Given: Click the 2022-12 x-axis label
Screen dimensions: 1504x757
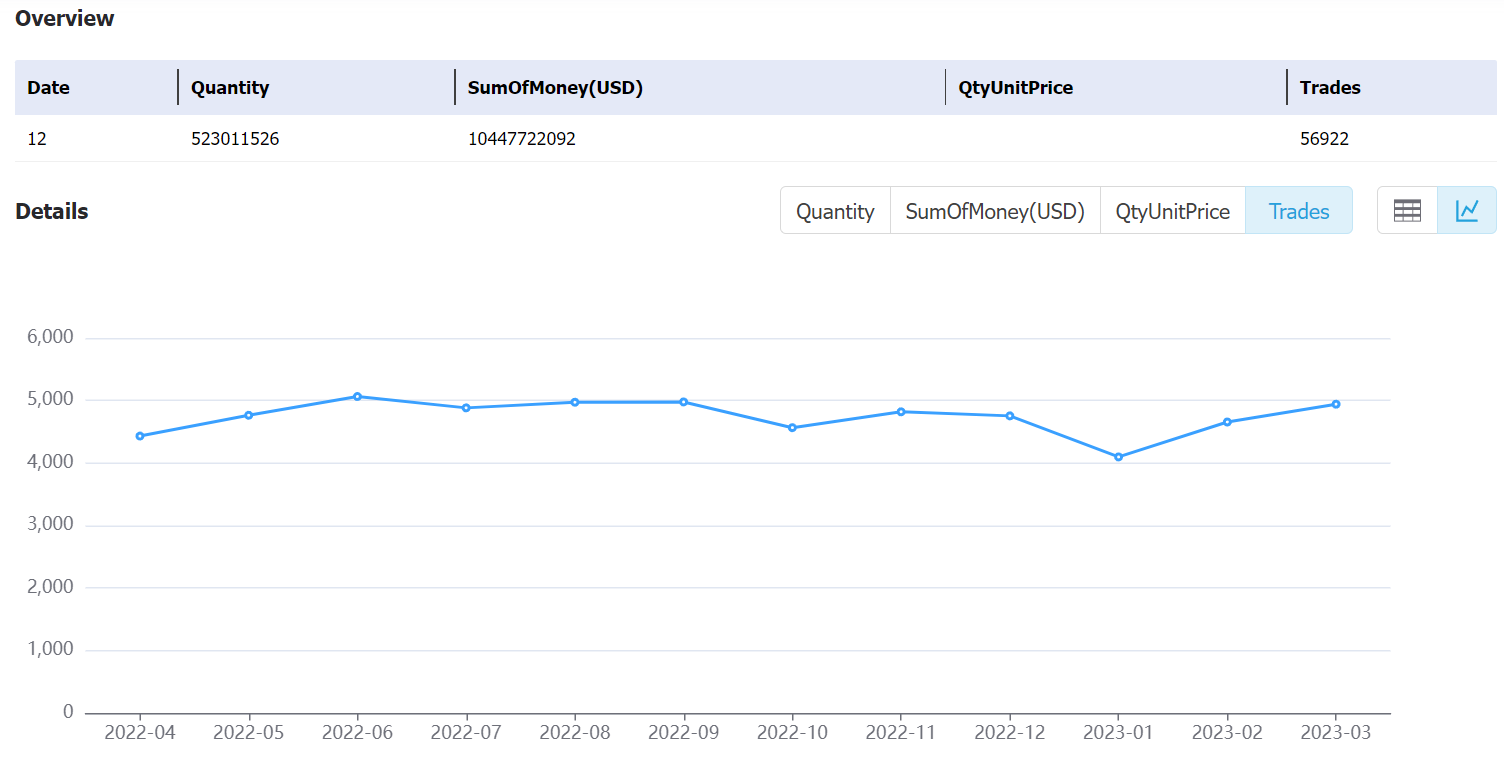Looking at the screenshot, I should tap(1010, 733).
